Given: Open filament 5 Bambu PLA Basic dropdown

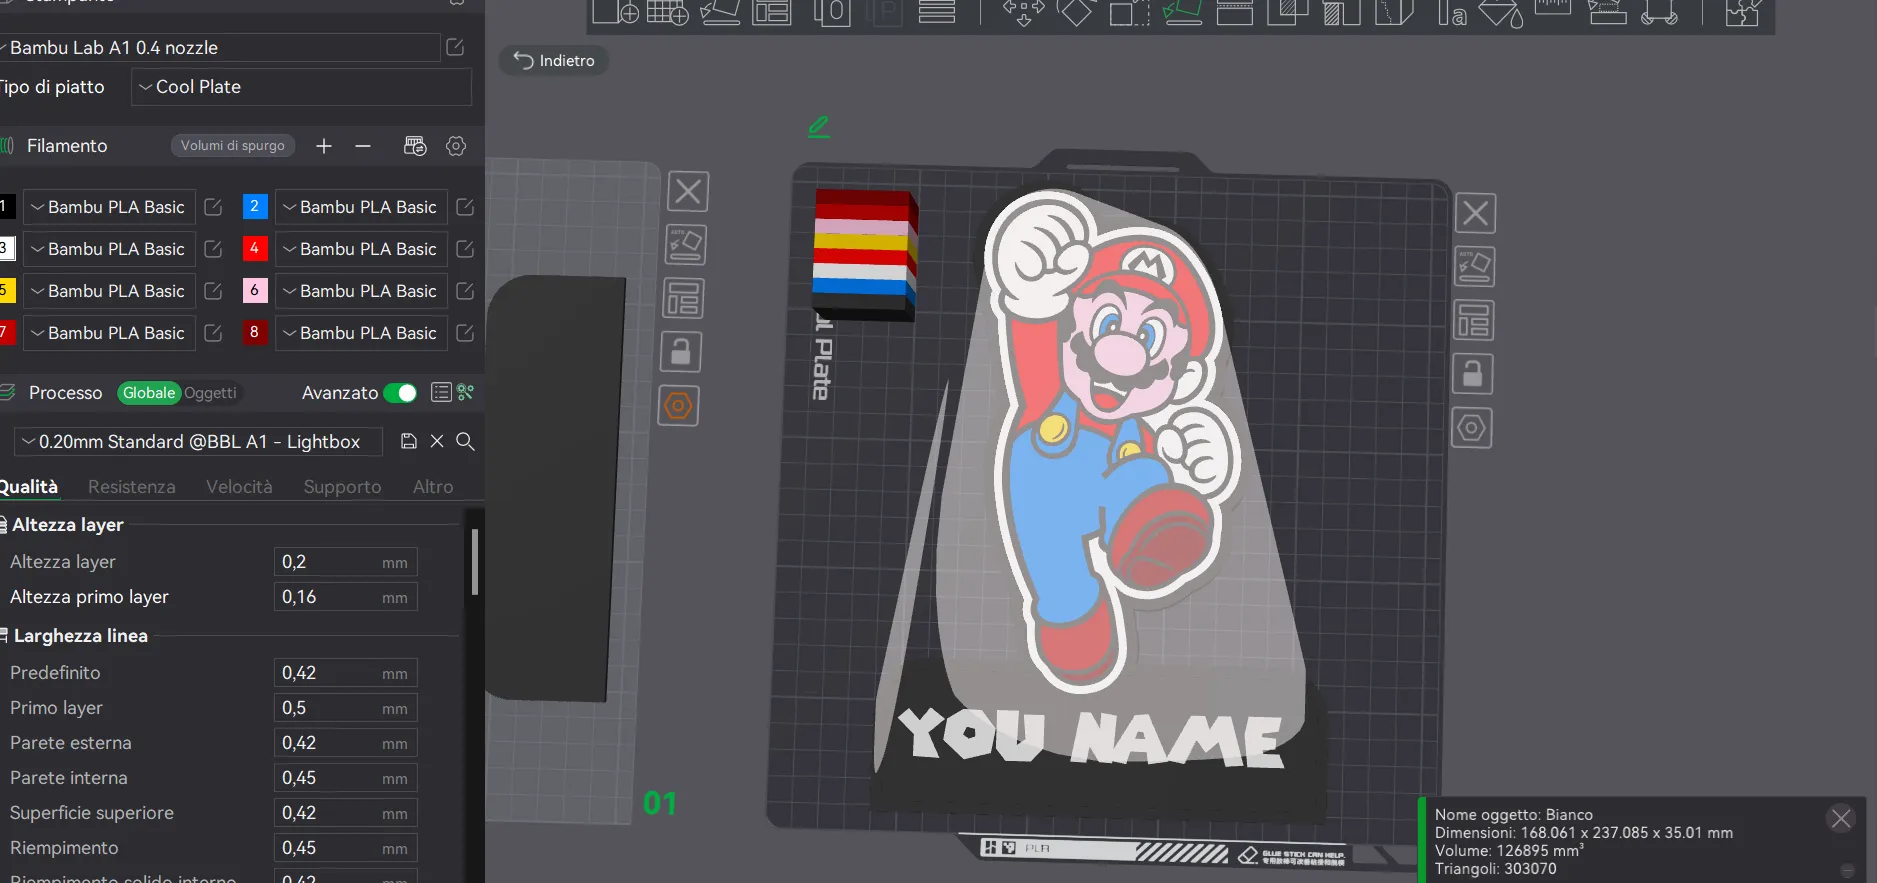Looking at the screenshot, I should pos(109,291).
